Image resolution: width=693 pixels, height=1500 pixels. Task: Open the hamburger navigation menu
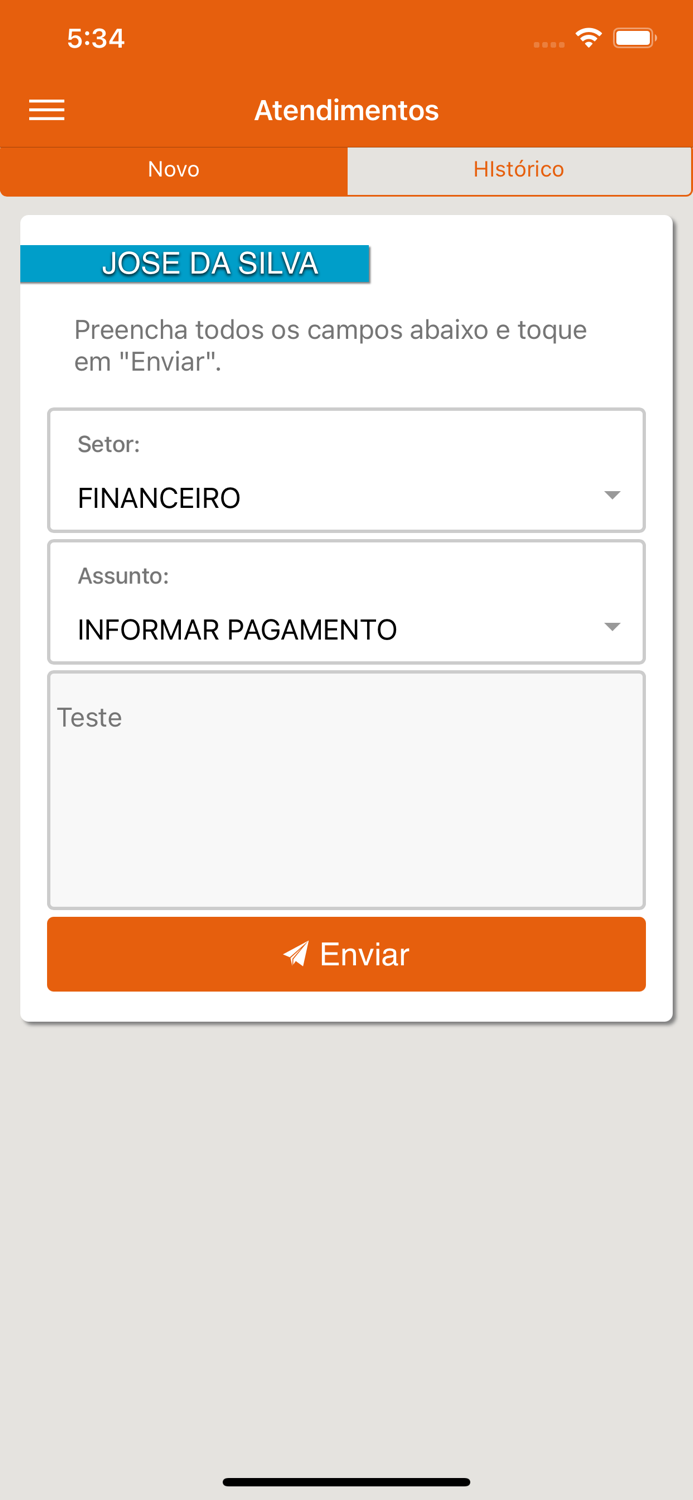tap(46, 110)
